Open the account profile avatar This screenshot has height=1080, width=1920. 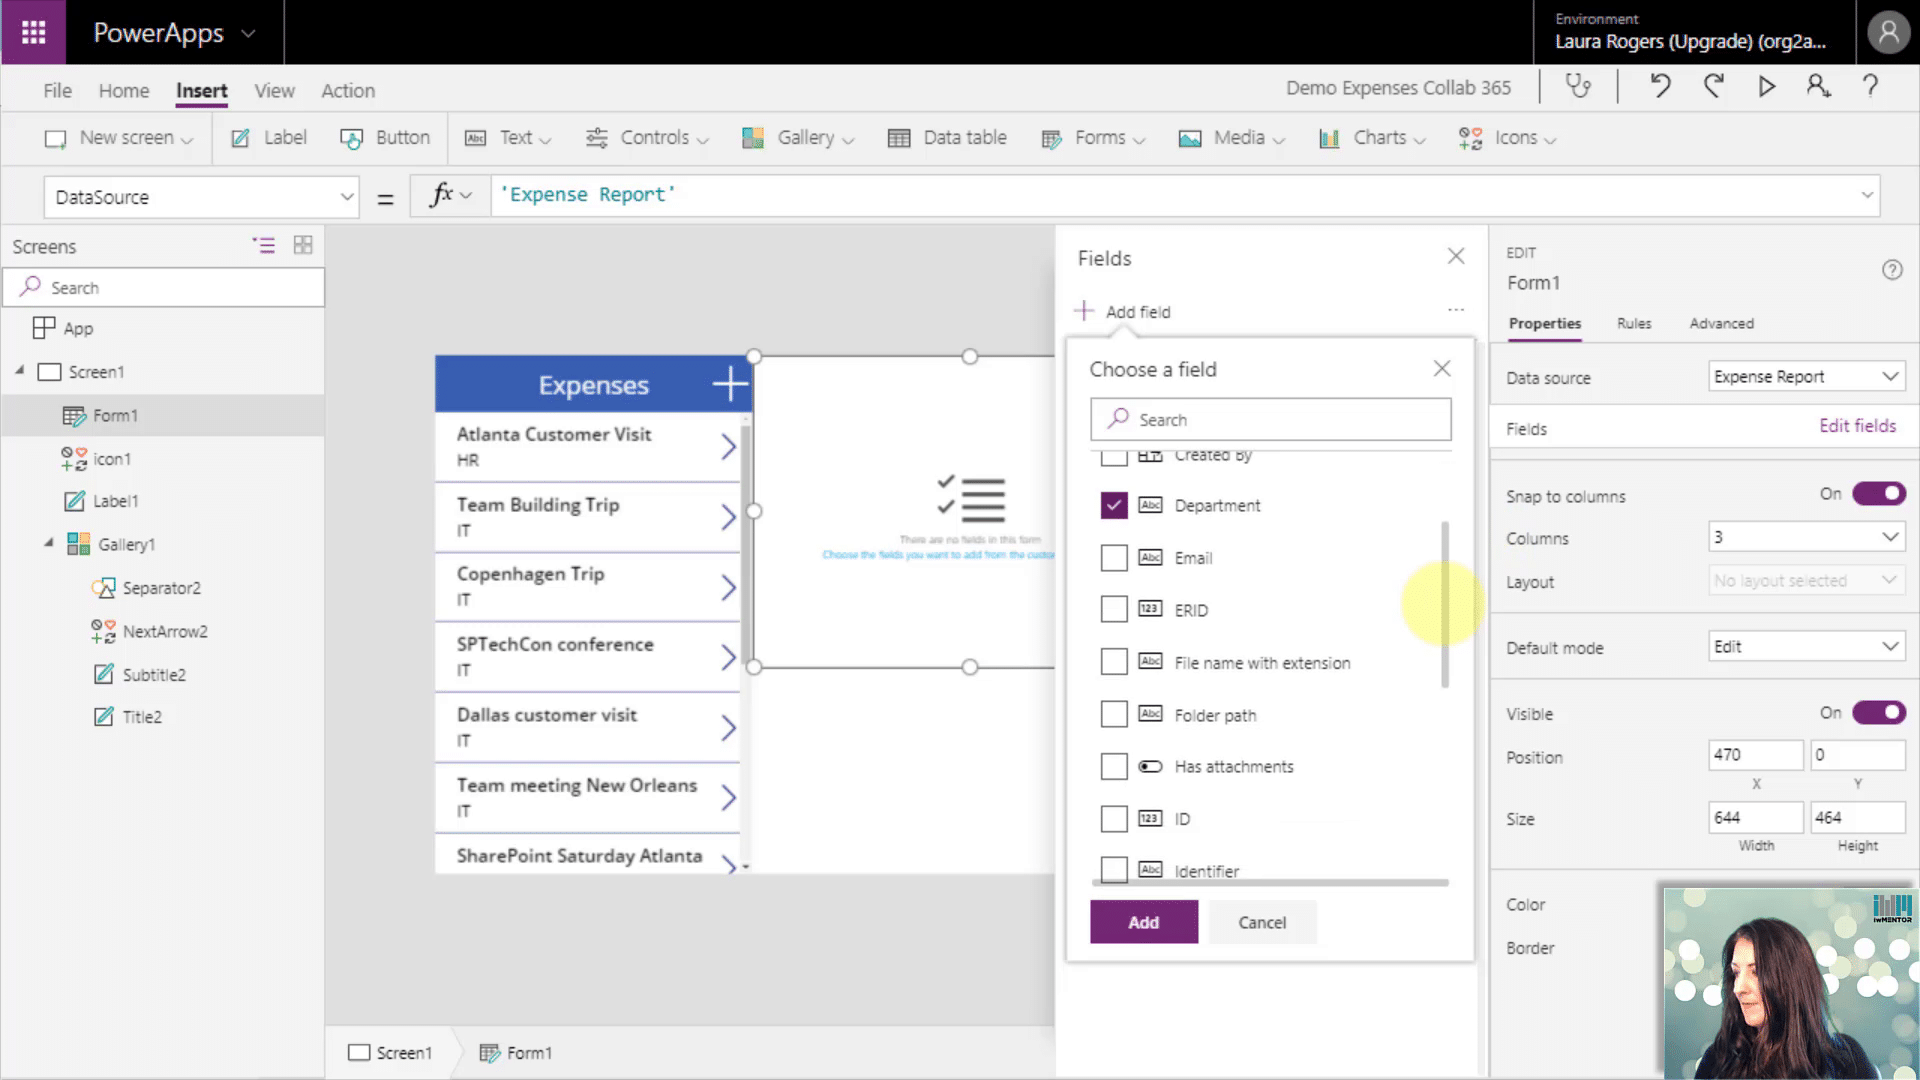click(x=1888, y=32)
